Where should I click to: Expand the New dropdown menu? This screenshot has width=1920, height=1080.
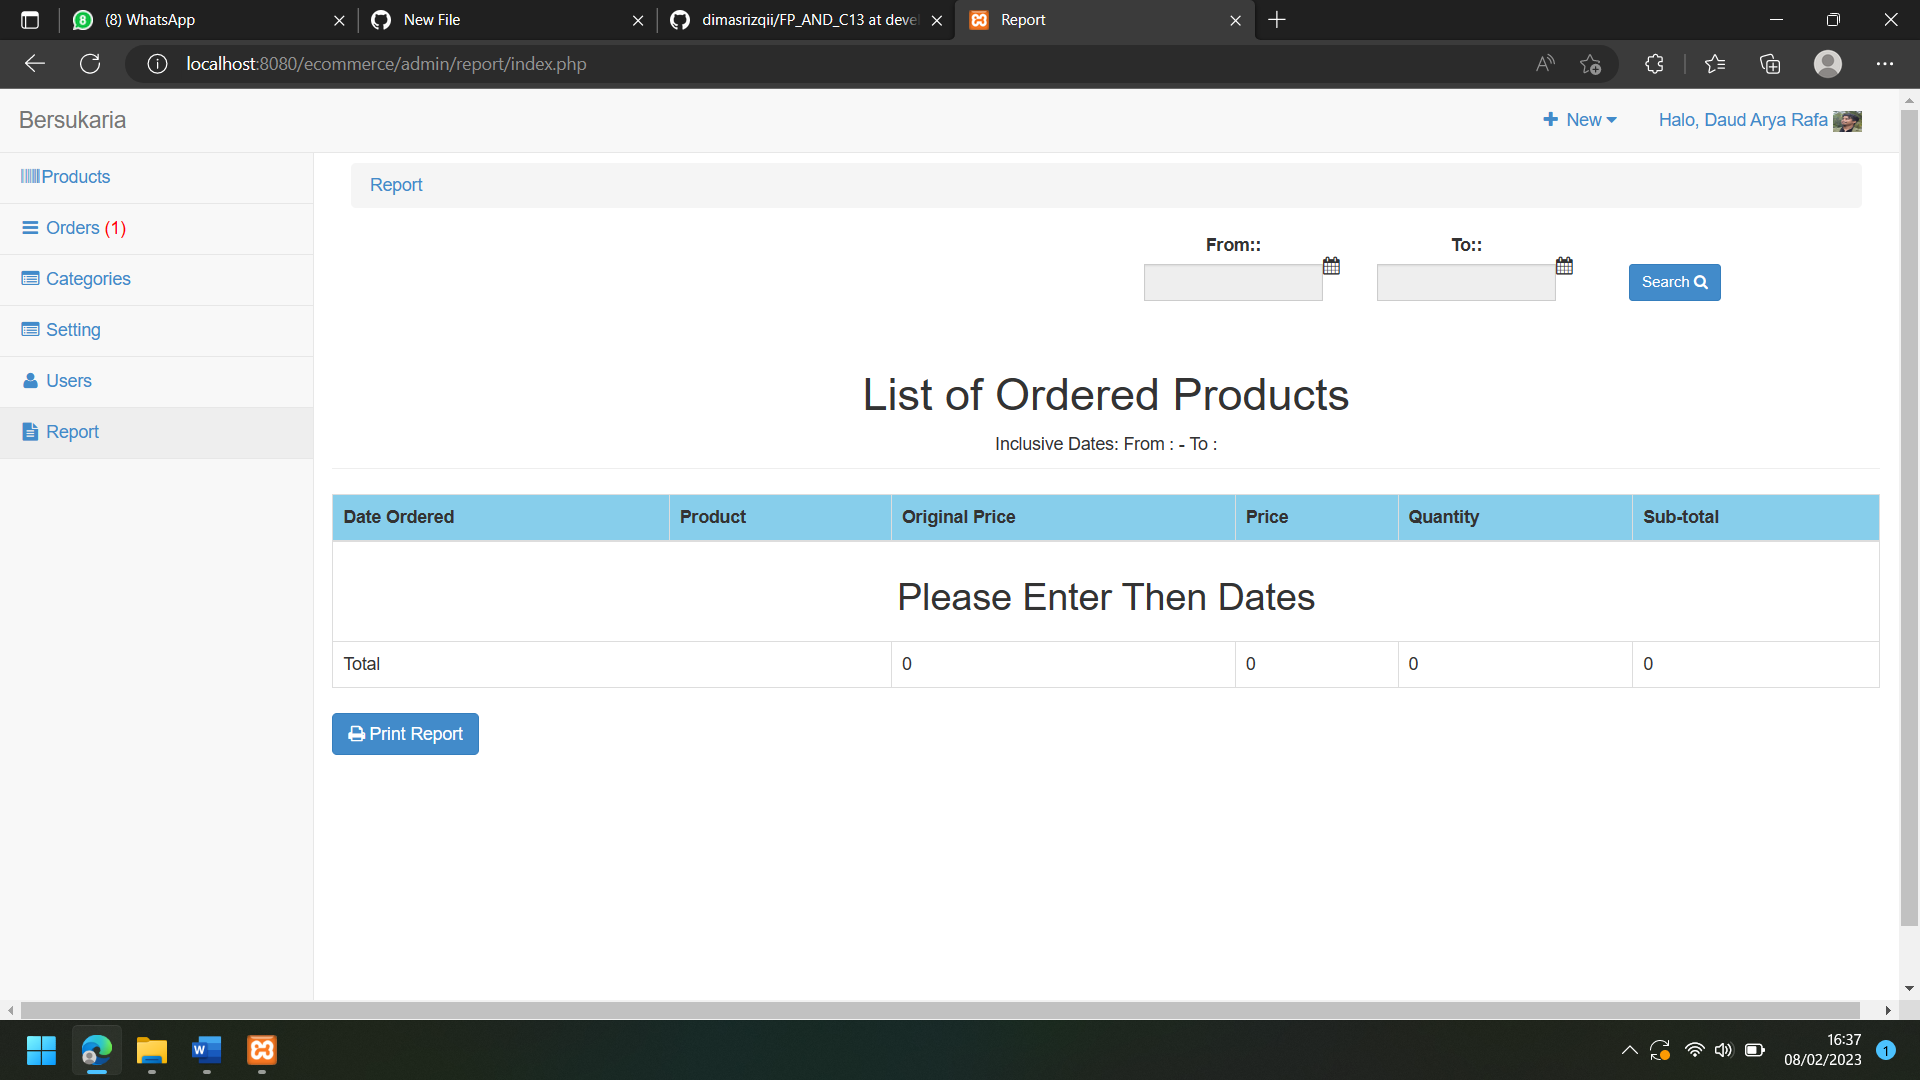click(1580, 120)
